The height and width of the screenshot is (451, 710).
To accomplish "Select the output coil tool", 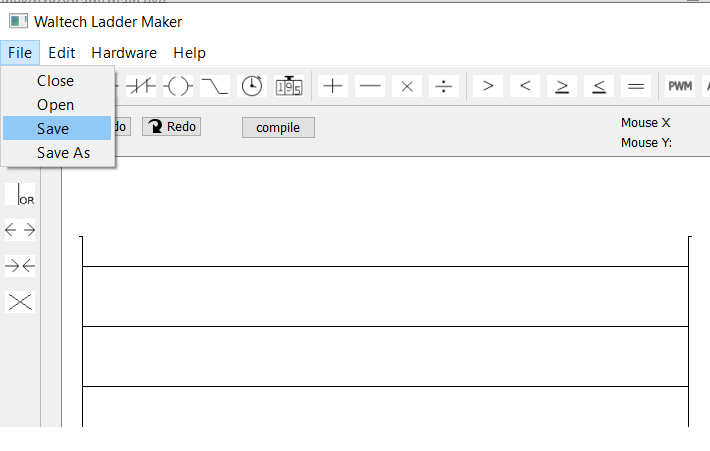I will pyautogui.click(x=178, y=86).
